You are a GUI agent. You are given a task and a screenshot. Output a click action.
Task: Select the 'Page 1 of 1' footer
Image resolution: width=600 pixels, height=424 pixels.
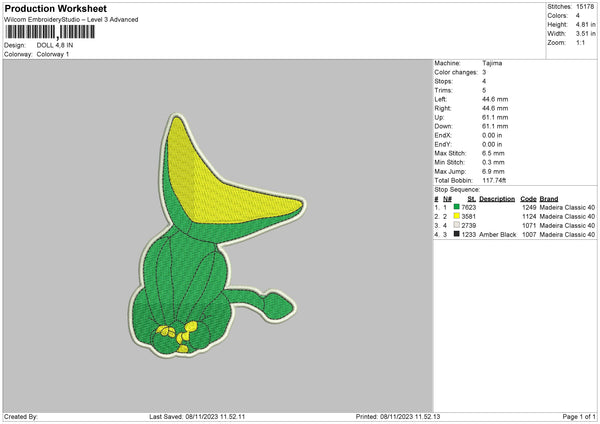[579, 417]
